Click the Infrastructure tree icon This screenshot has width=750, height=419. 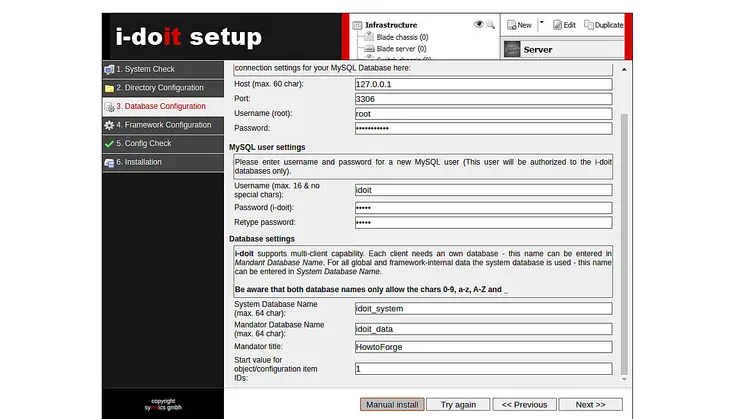coord(357,25)
